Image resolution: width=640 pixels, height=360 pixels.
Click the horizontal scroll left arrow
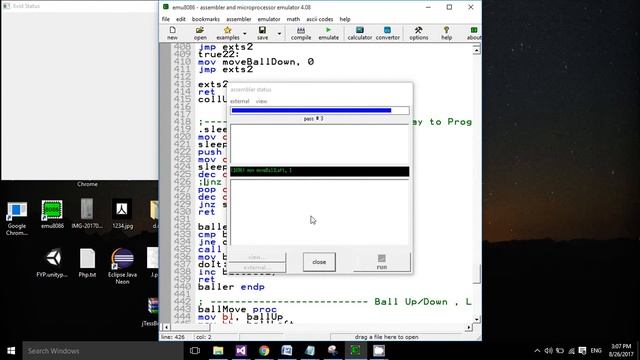(x=166, y=327)
